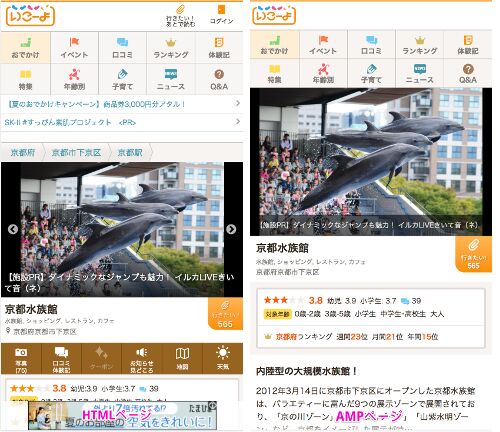Image resolution: width=500 pixels, height=432 pixels.
Task: Open 体験記 in the HTML page menu
Action: coord(219,48)
